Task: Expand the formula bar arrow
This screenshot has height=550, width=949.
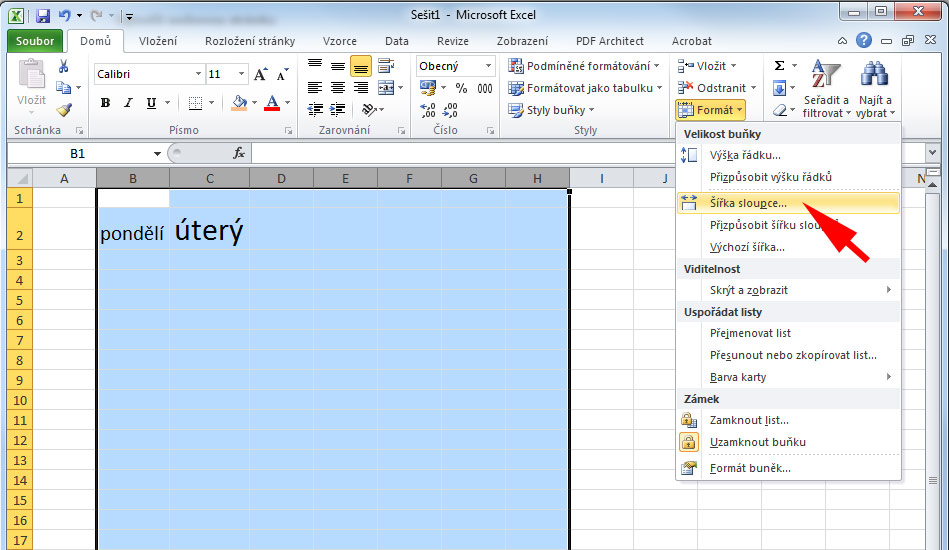Action: [933, 152]
